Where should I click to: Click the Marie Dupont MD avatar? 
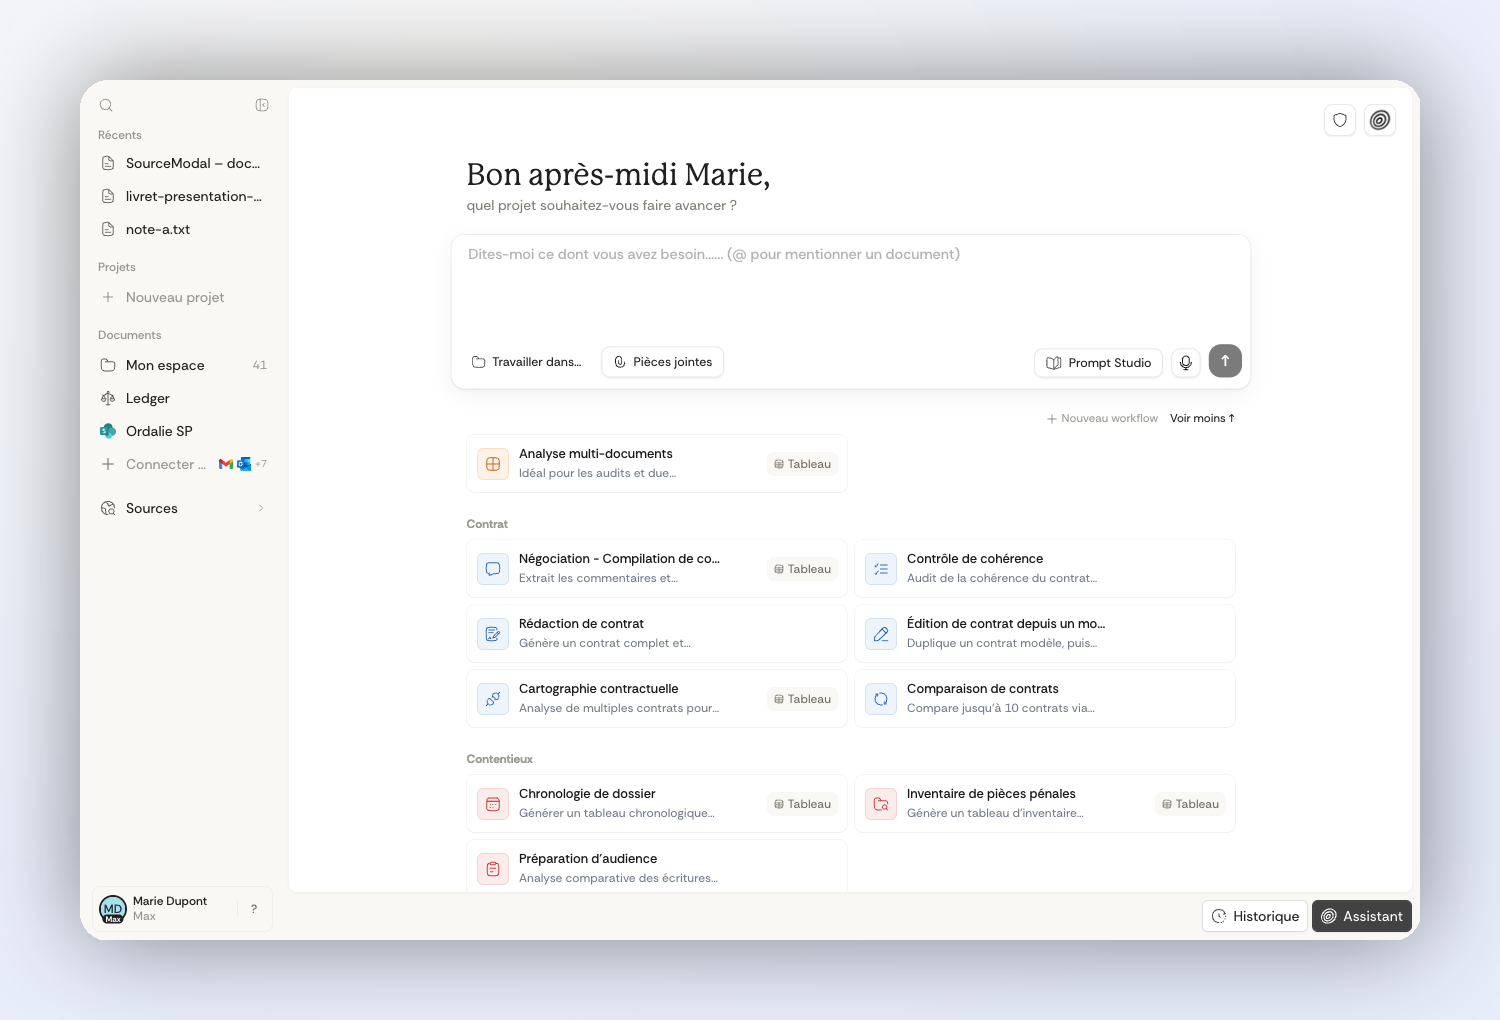[x=113, y=909]
